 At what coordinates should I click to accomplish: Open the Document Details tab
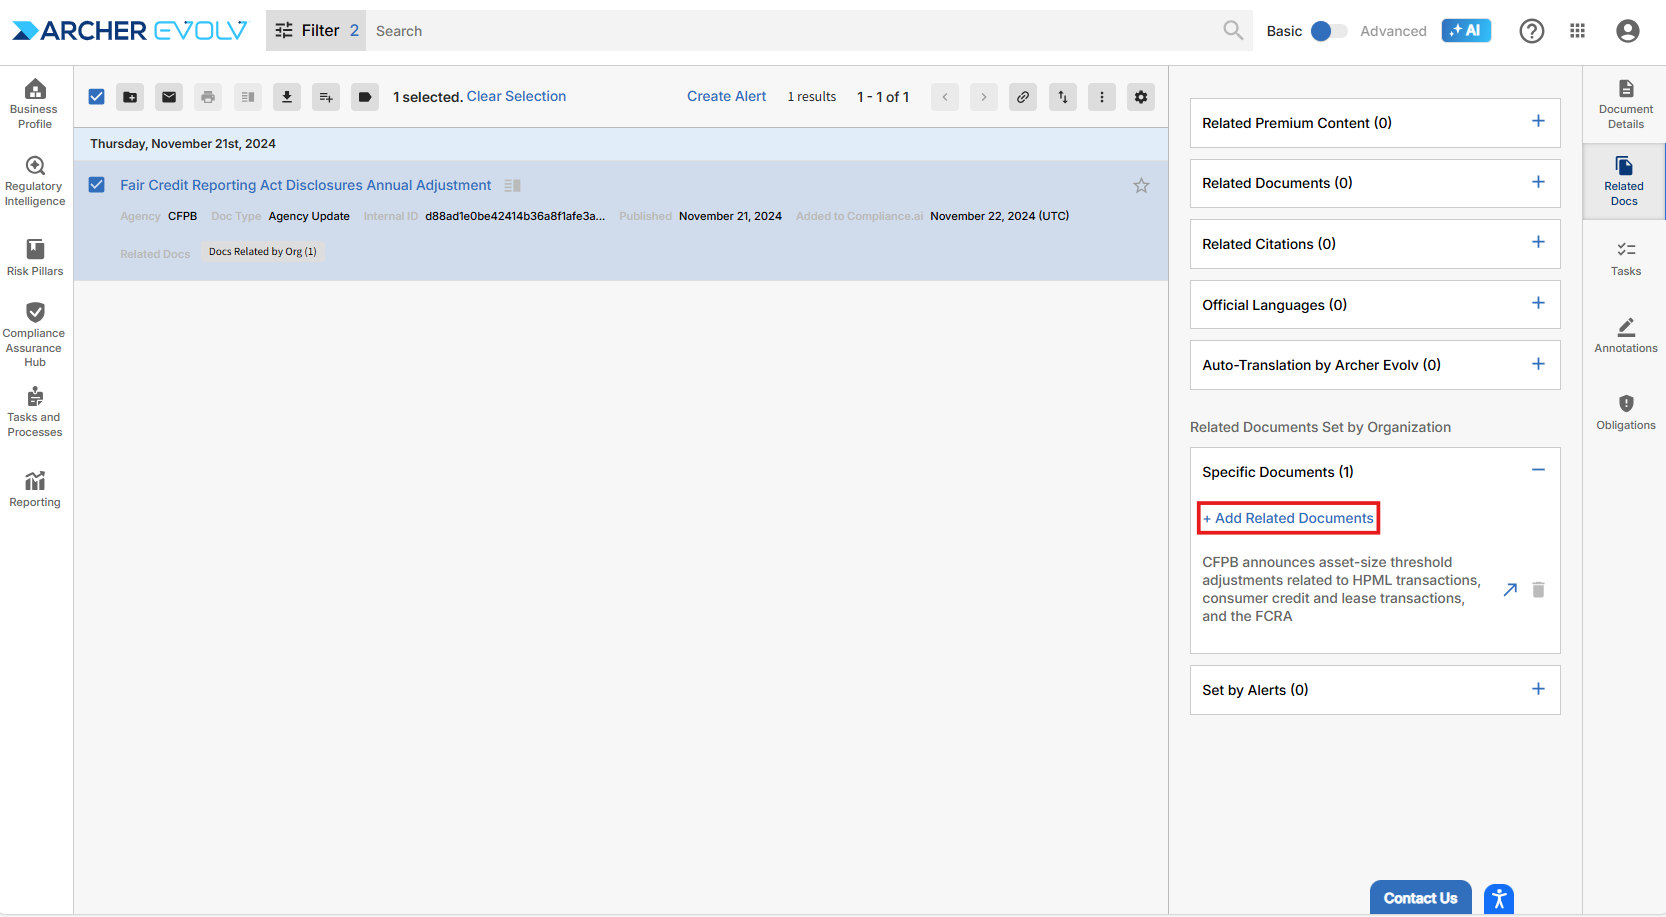tap(1625, 104)
